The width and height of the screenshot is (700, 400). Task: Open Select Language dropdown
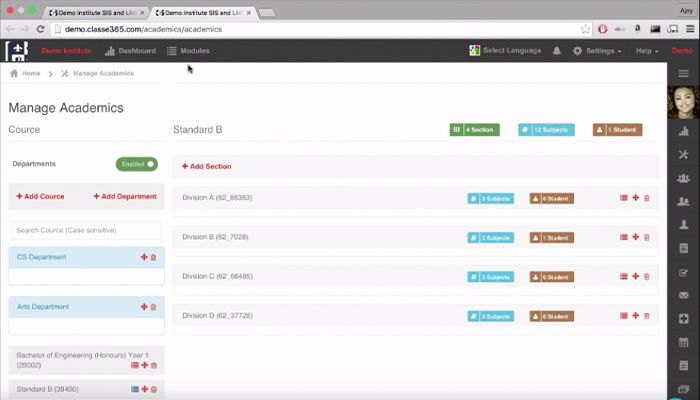[505, 50]
